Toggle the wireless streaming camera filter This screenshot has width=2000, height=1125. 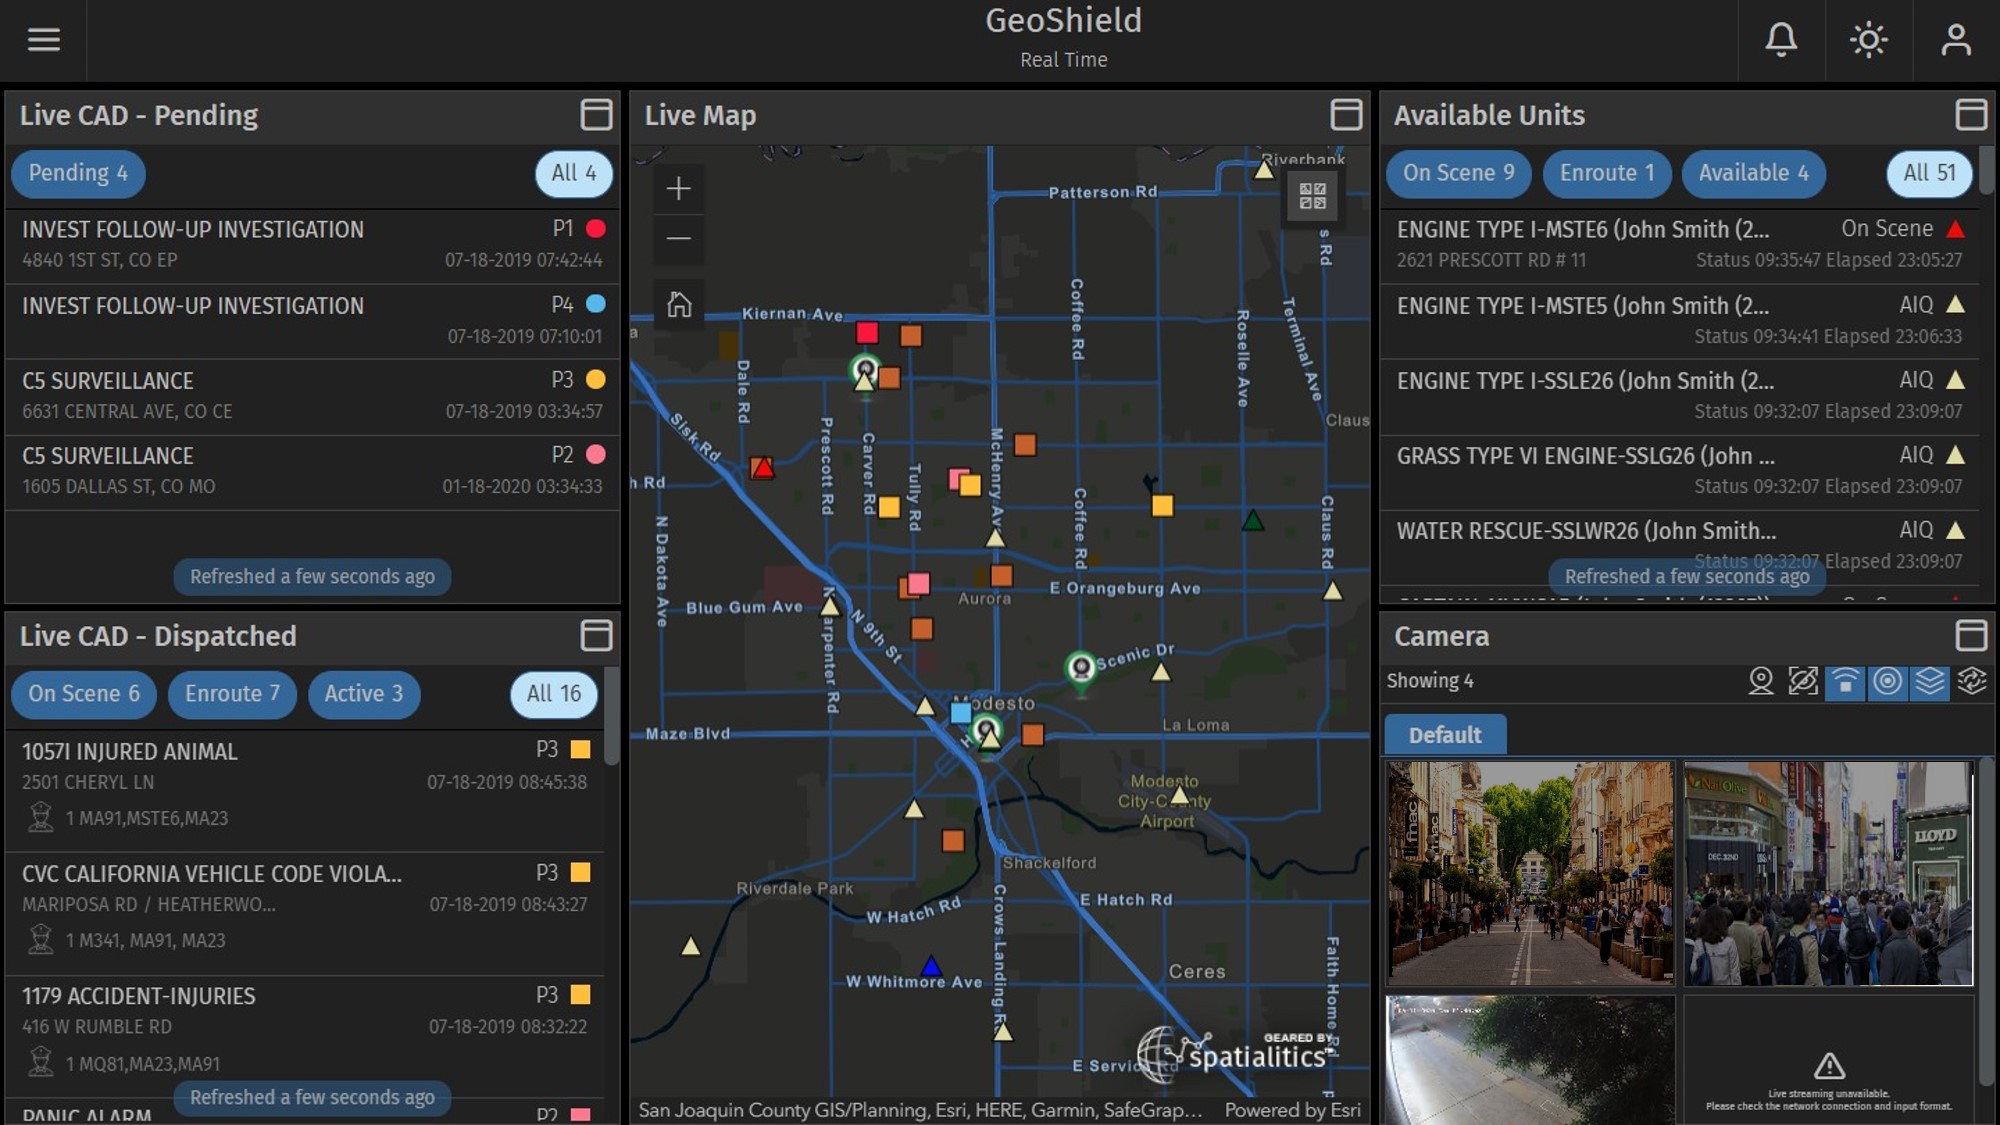click(x=1845, y=681)
